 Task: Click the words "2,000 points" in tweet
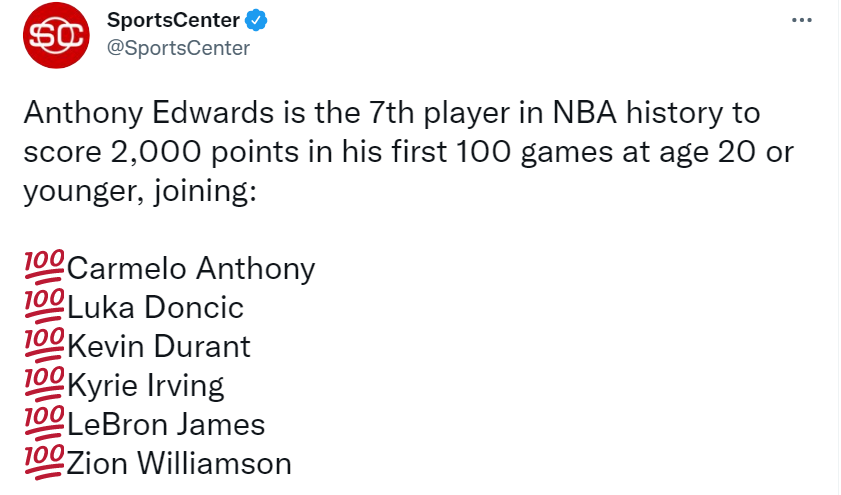pos(204,152)
